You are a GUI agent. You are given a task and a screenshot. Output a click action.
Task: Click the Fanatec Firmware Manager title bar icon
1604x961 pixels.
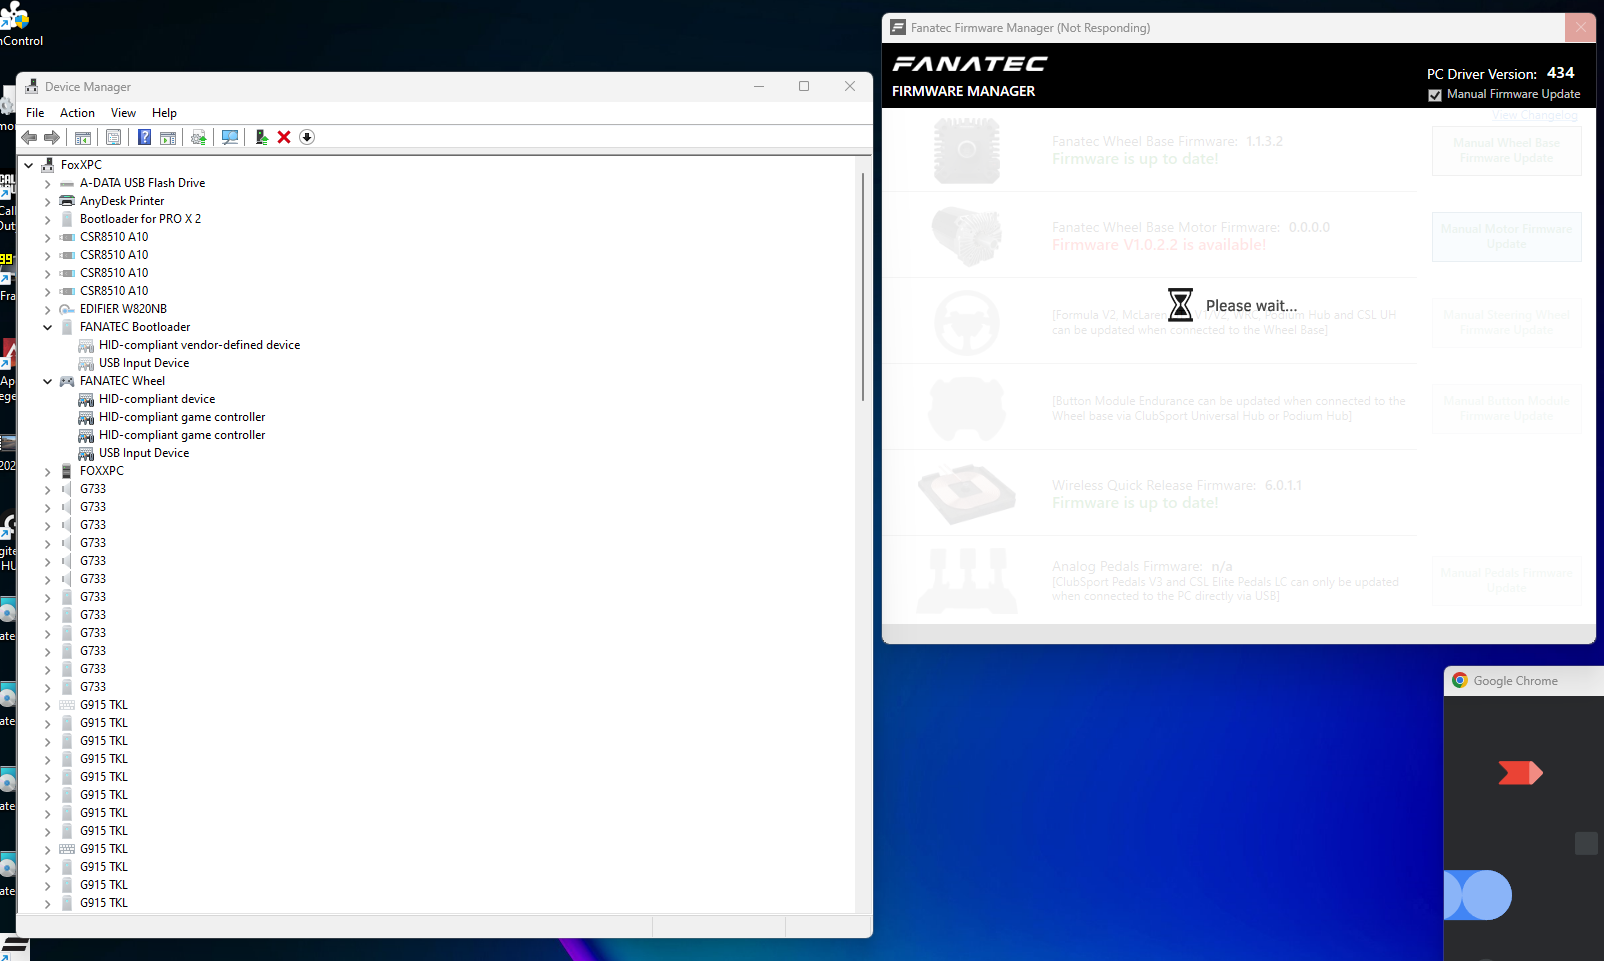tap(897, 28)
